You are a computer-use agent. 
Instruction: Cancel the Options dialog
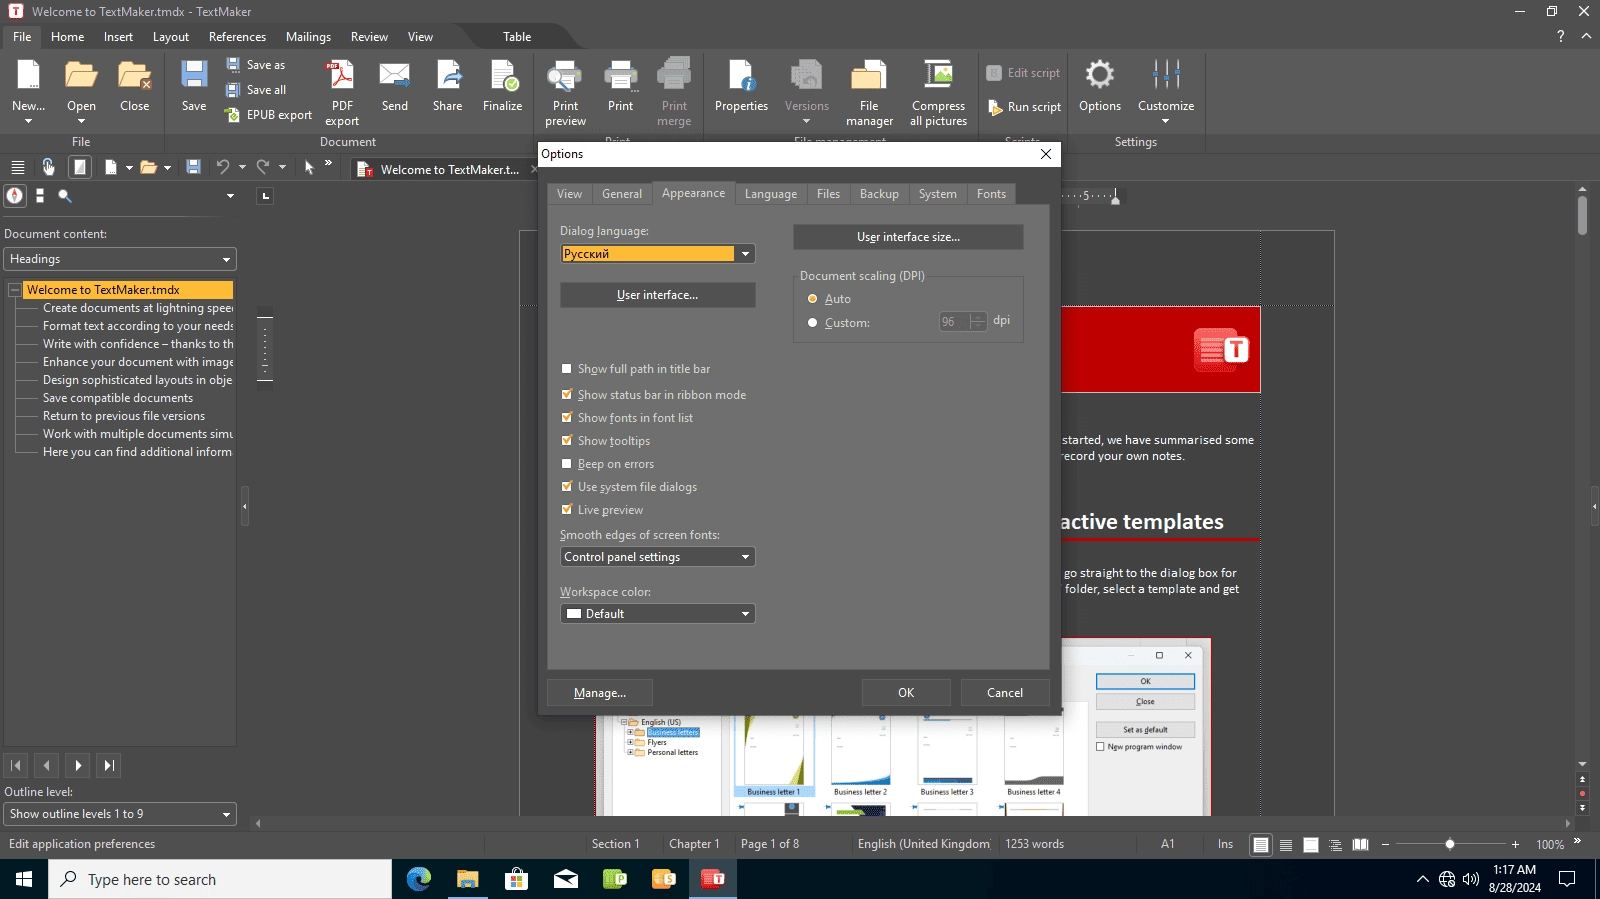click(x=1005, y=693)
